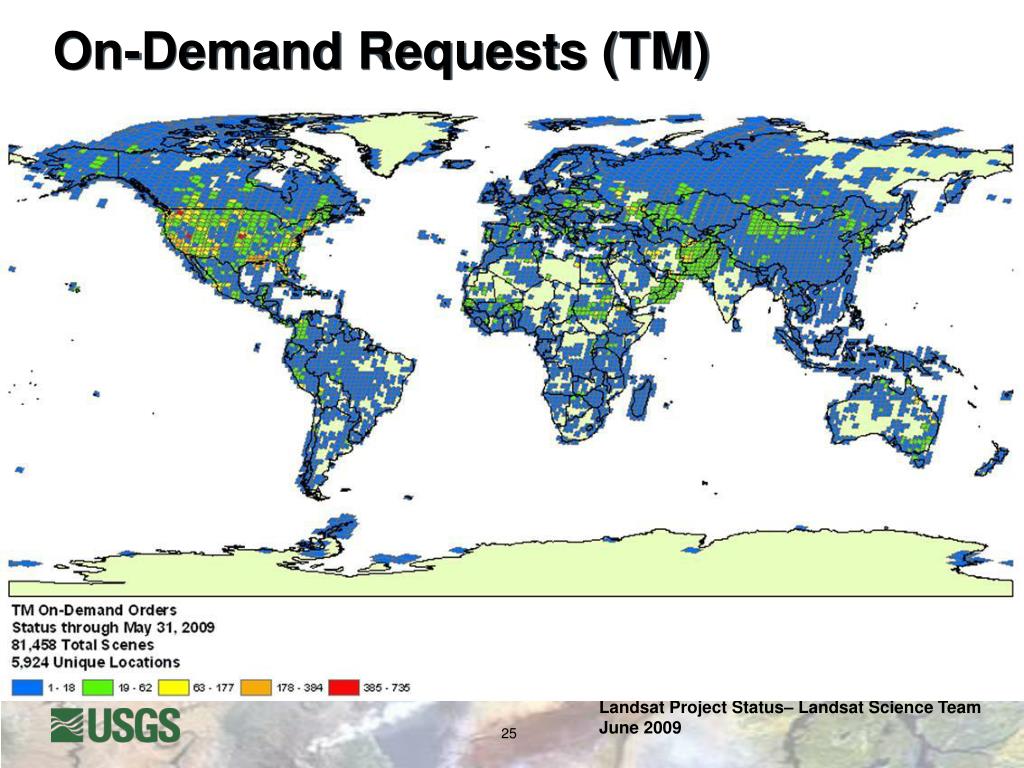Click the USGS logo

click(116, 726)
